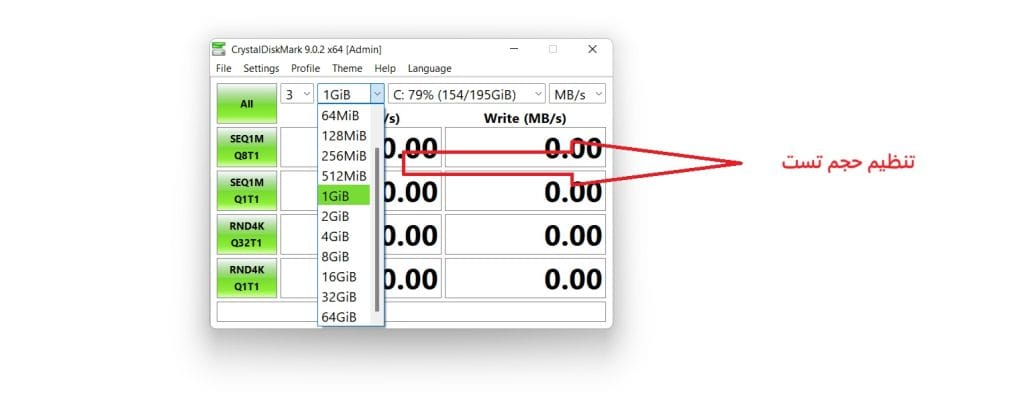Click the empty status text field at bottom
Image resolution: width=1024 pixels, height=401 pixels.
pos(411,312)
